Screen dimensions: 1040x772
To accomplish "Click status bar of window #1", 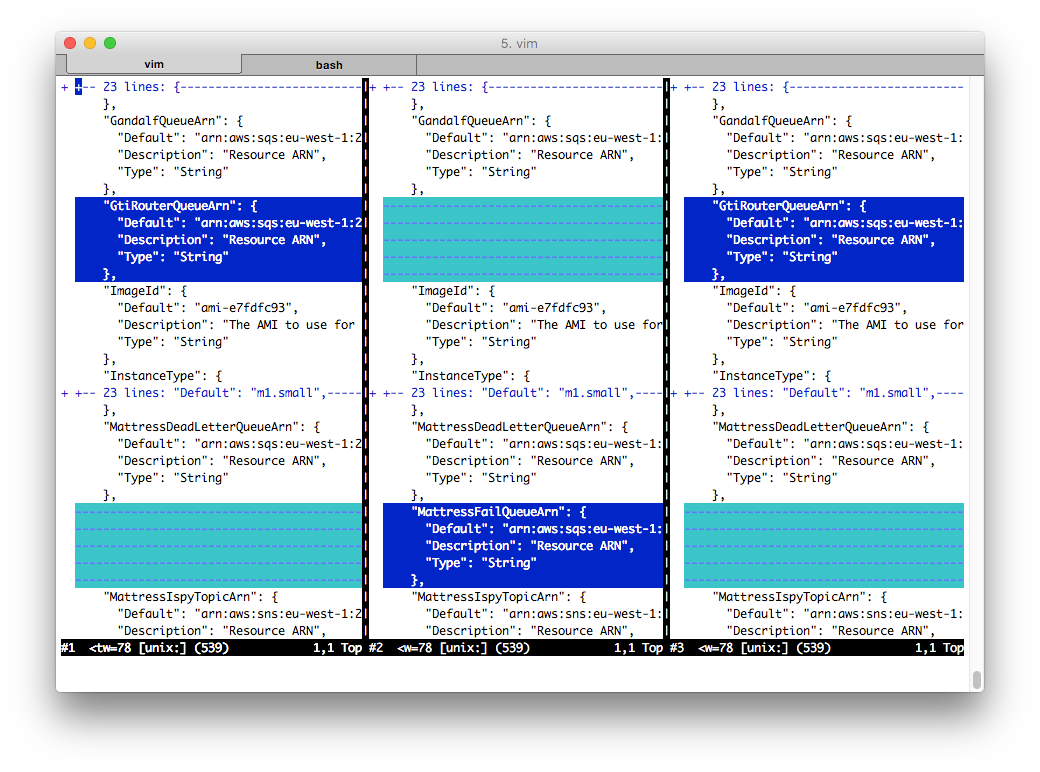I will [212, 648].
